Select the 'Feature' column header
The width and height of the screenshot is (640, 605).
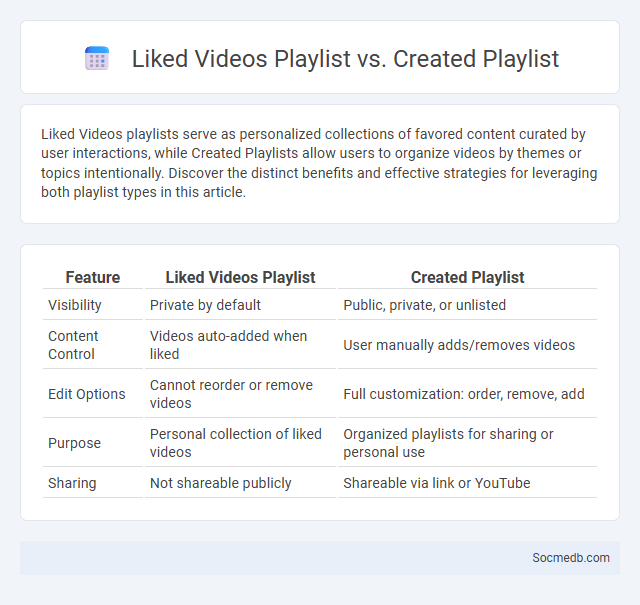(93, 277)
